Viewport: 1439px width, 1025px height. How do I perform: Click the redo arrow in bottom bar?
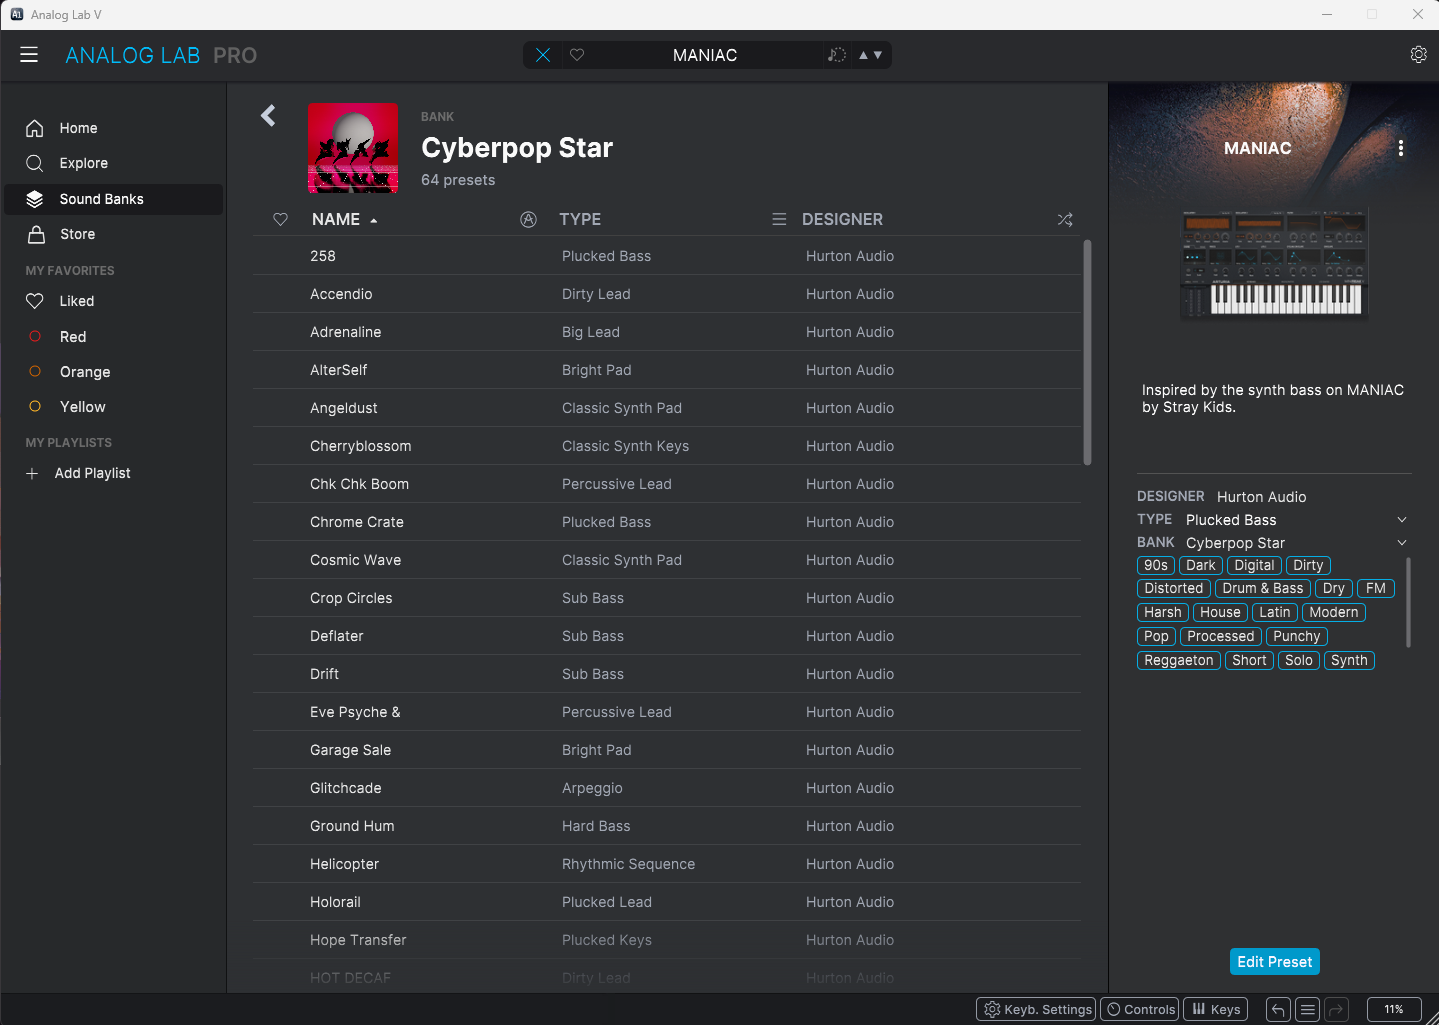(x=1337, y=1009)
